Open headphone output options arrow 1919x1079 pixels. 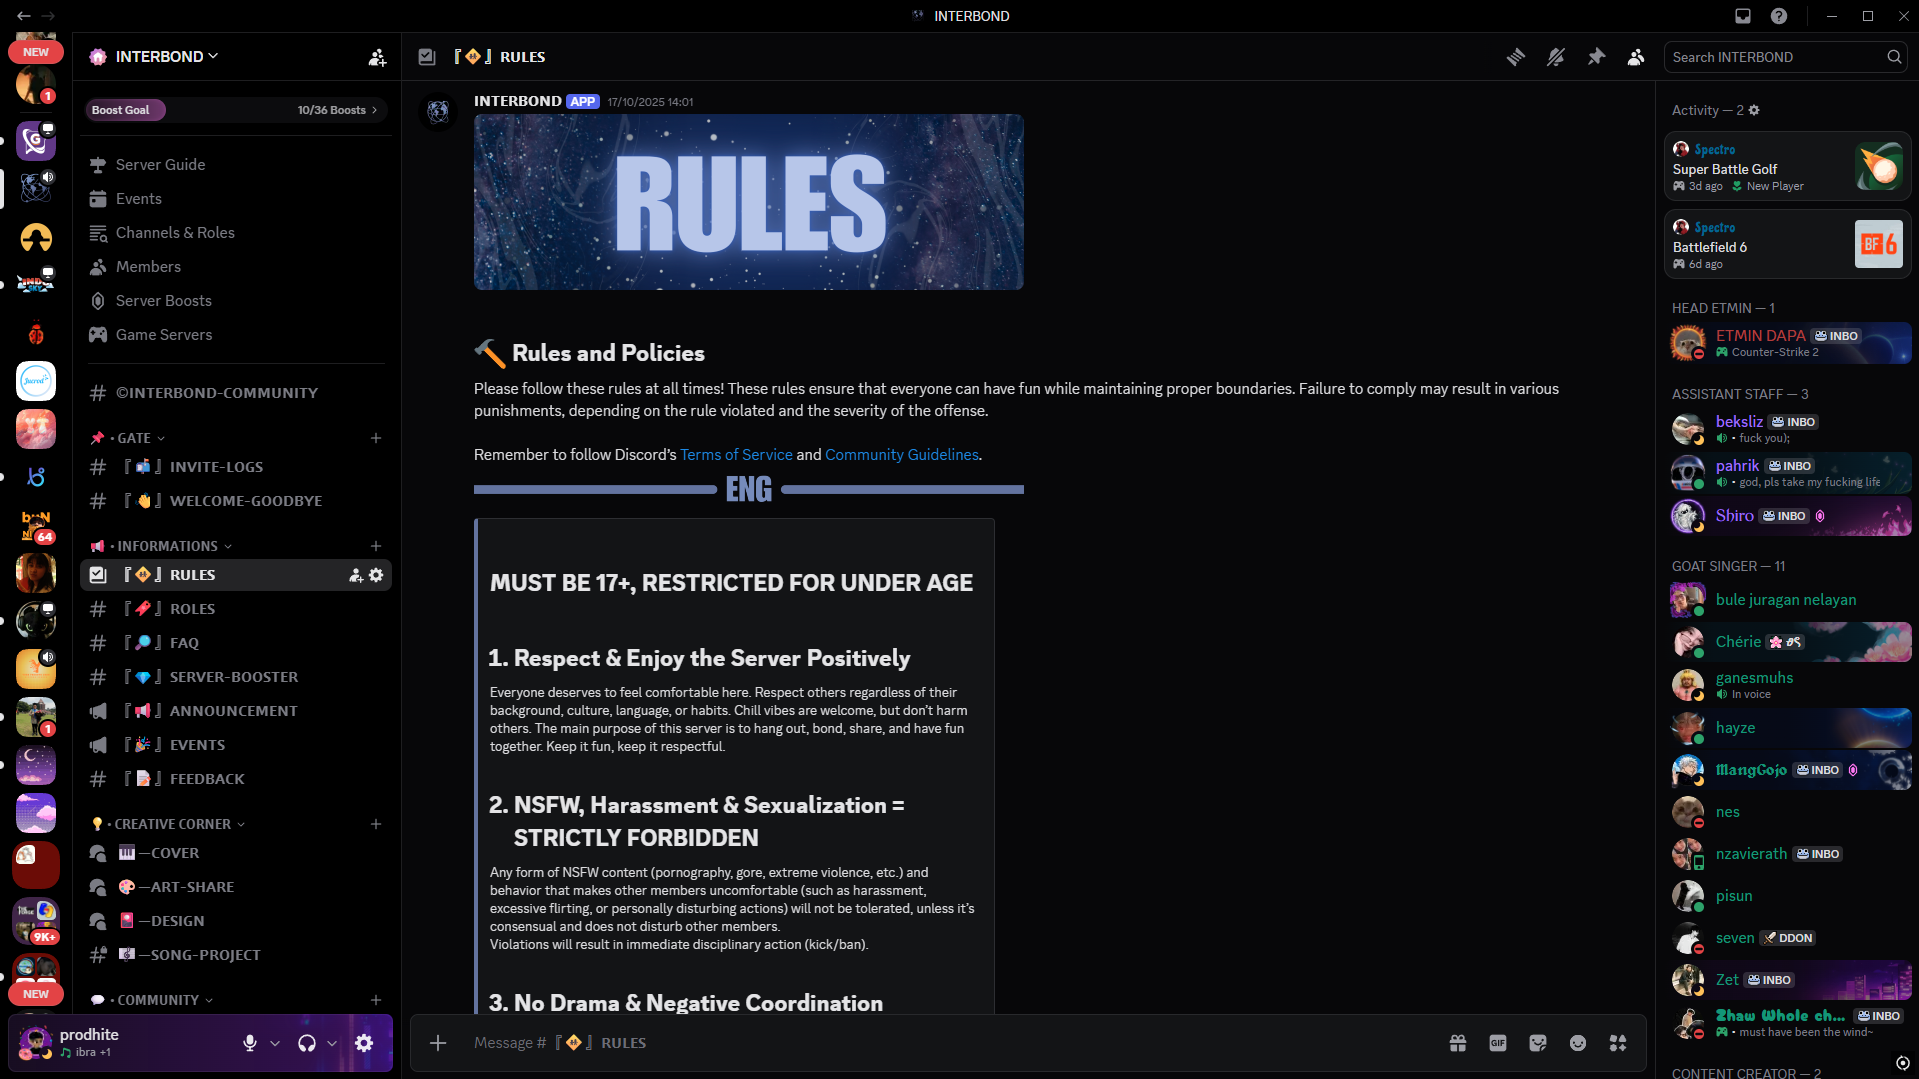tap(332, 1043)
